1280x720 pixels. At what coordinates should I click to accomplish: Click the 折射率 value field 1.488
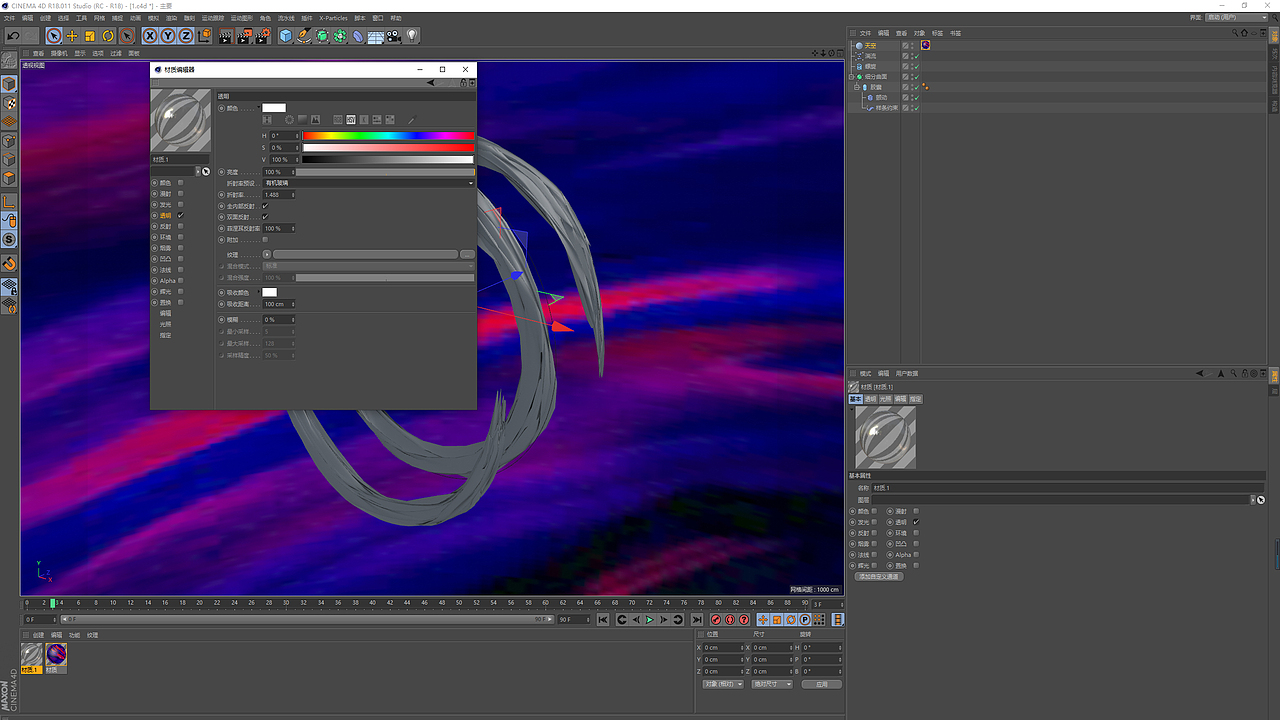[279, 195]
